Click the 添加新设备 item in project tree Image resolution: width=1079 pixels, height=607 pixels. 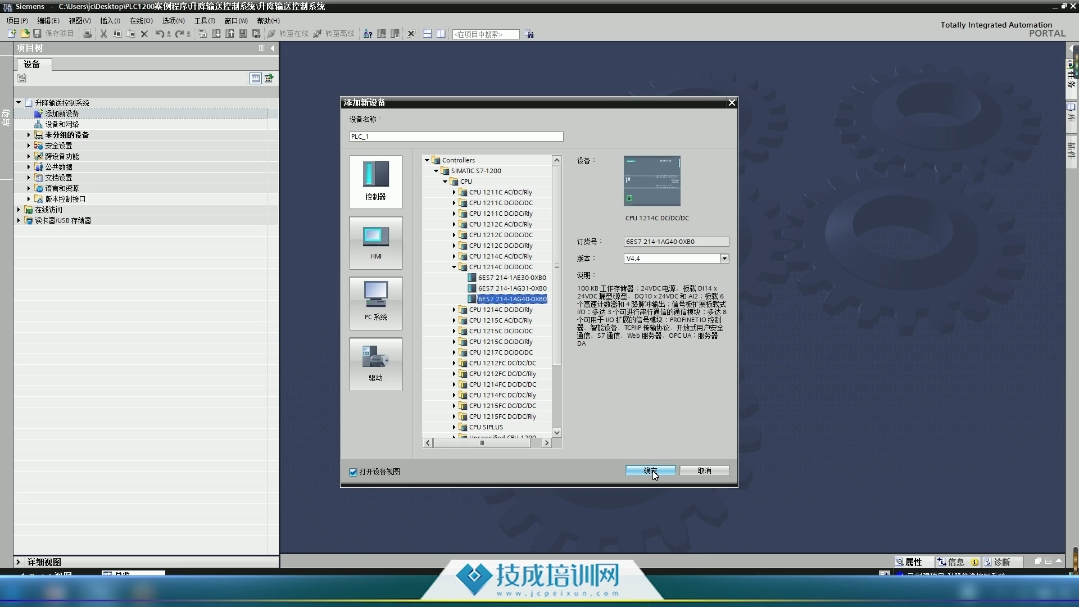click(62, 114)
